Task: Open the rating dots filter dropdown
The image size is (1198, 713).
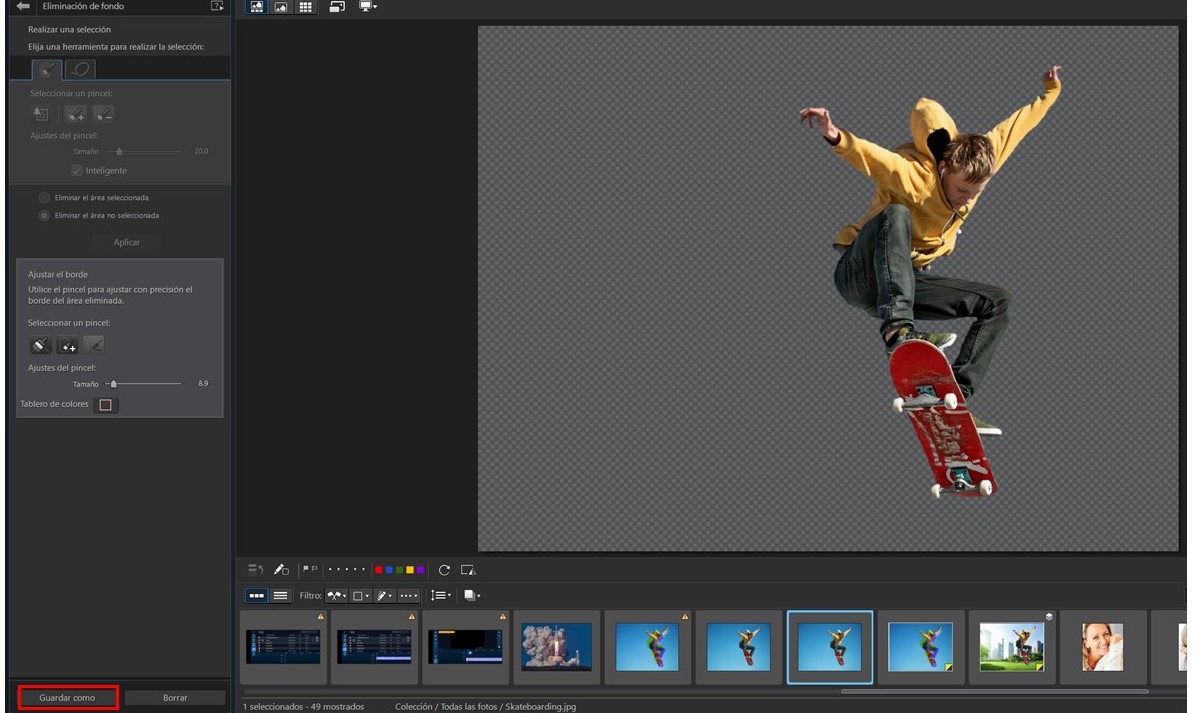Action: (409, 595)
